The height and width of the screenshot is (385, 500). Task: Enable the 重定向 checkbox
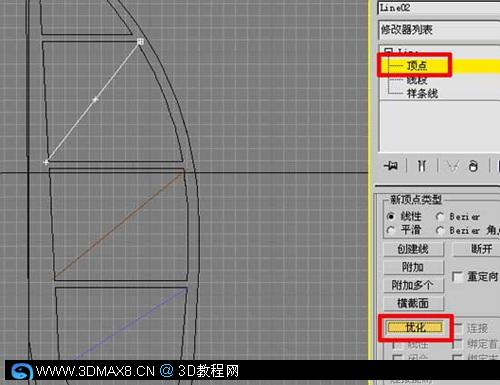457,277
